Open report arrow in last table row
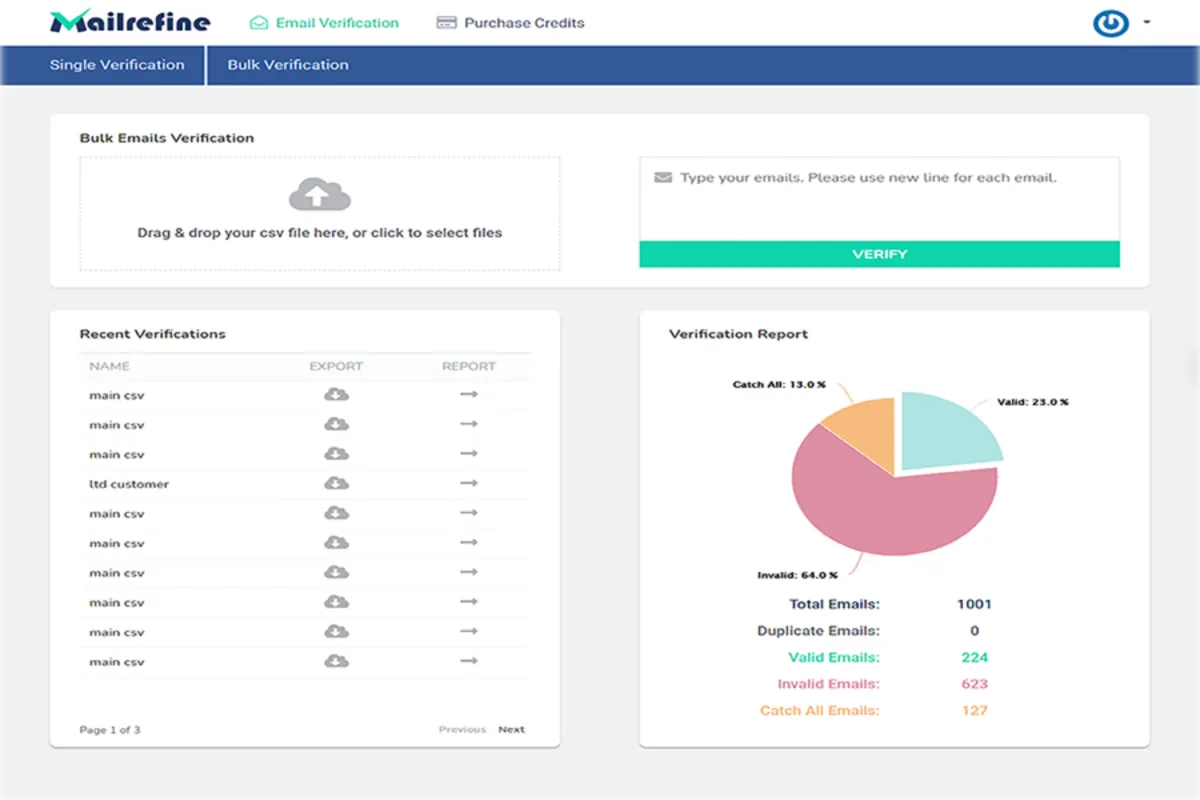Image resolution: width=1200 pixels, height=800 pixels. pyautogui.click(x=468, y=662)
